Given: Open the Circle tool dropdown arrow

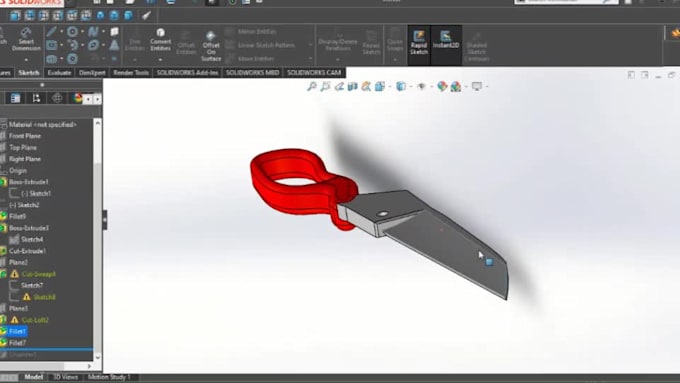Looking at the screenshot, I should (82, 32).
